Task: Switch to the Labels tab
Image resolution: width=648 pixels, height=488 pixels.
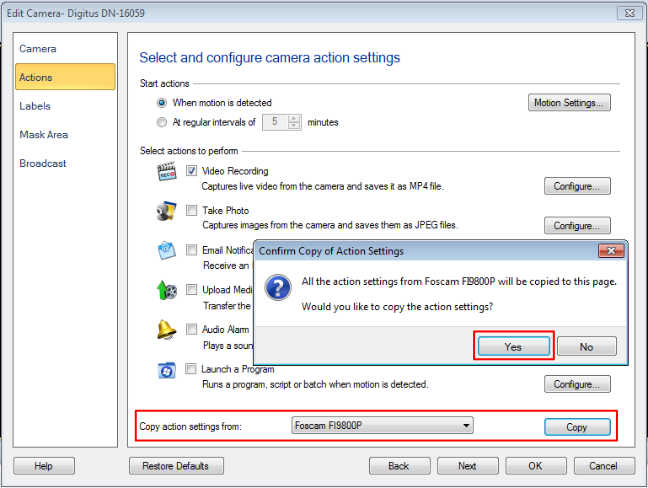Action: tap(35, 106)
